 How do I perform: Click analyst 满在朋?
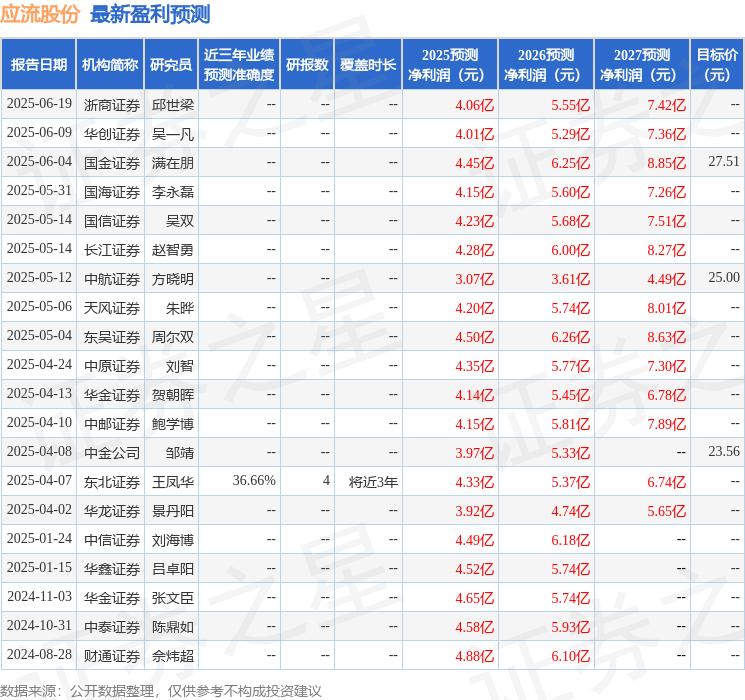pyautogui.click(x=173, y=163)
